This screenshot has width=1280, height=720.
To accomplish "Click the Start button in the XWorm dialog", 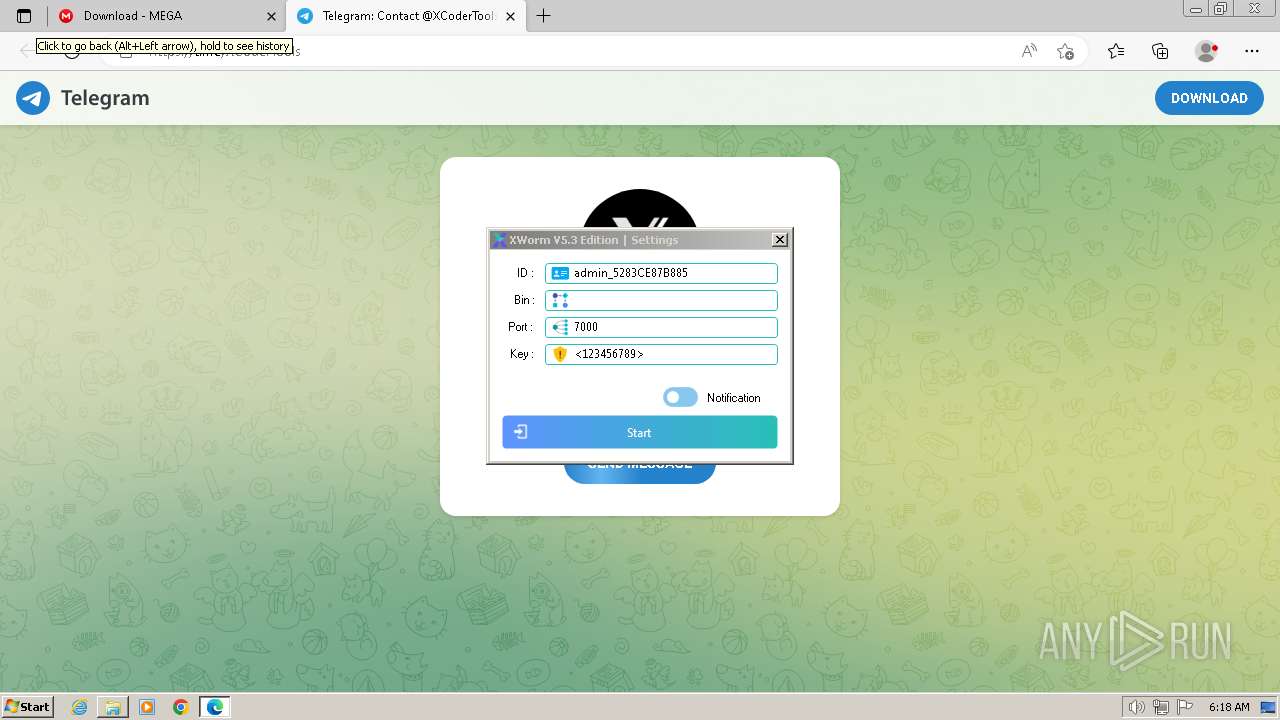I will coord(640,432).
